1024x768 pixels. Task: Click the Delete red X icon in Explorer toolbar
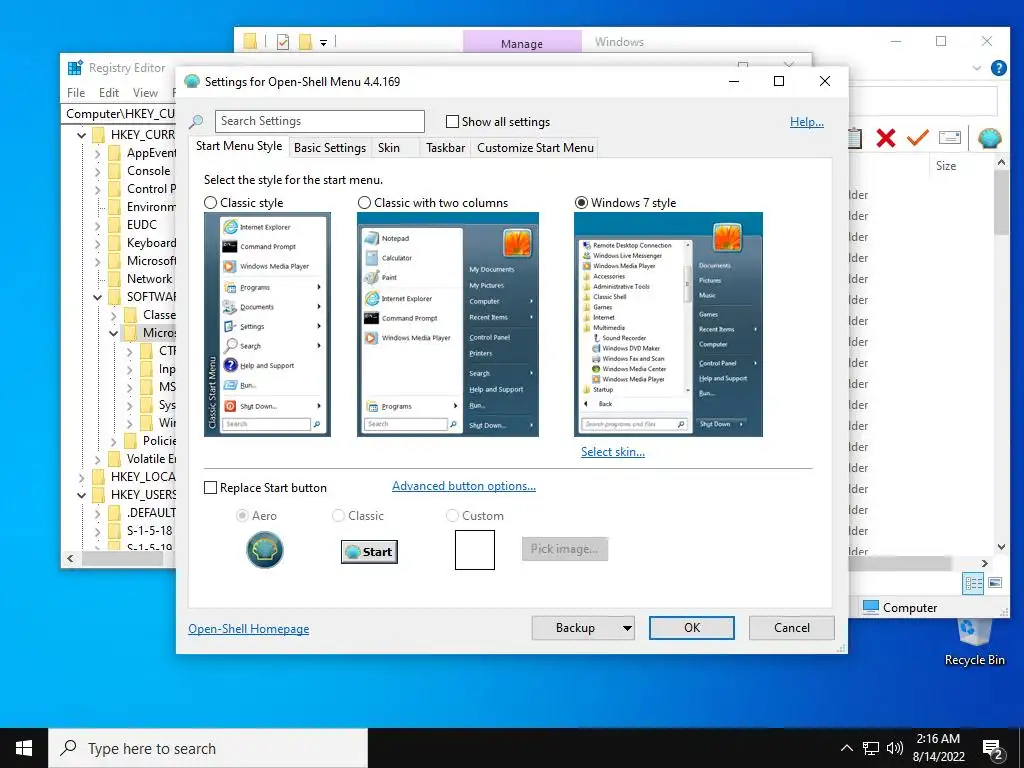click(886, 138)
